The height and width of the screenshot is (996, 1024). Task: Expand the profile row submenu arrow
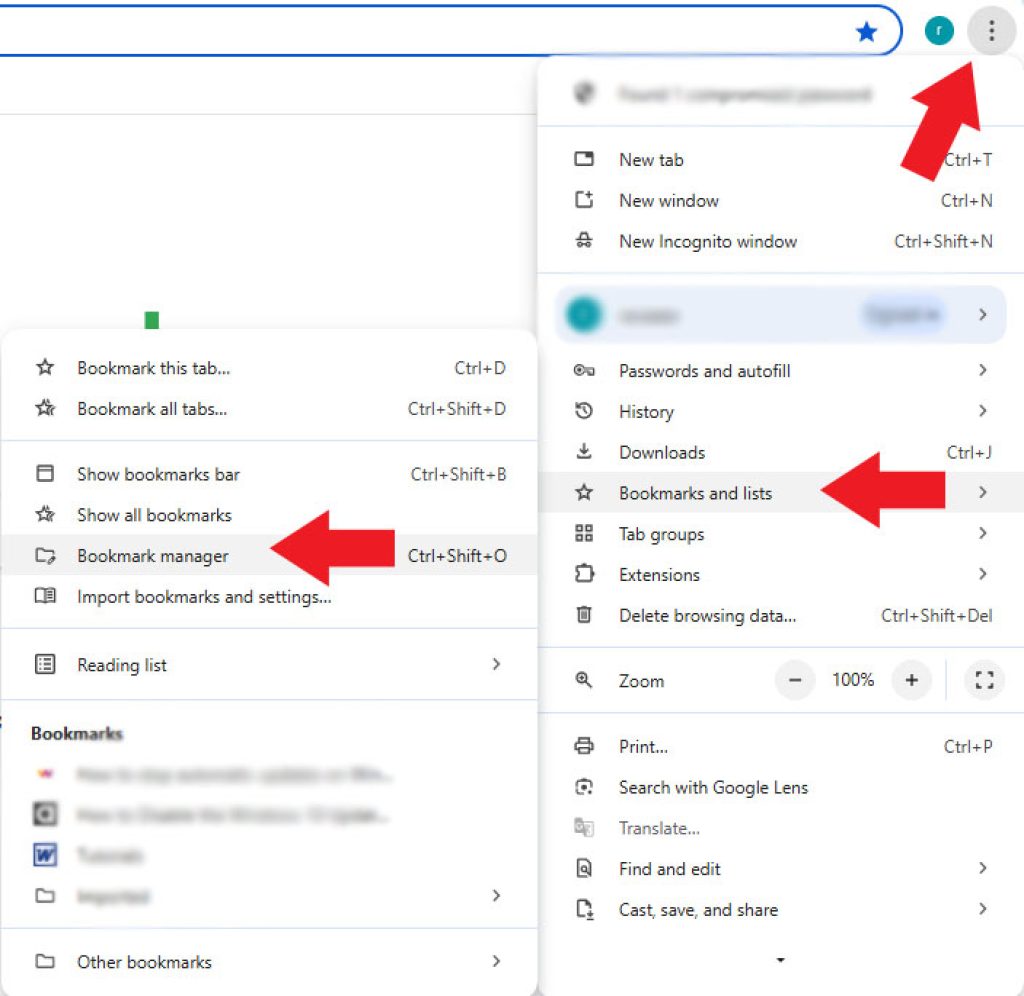tap(983, 315)
